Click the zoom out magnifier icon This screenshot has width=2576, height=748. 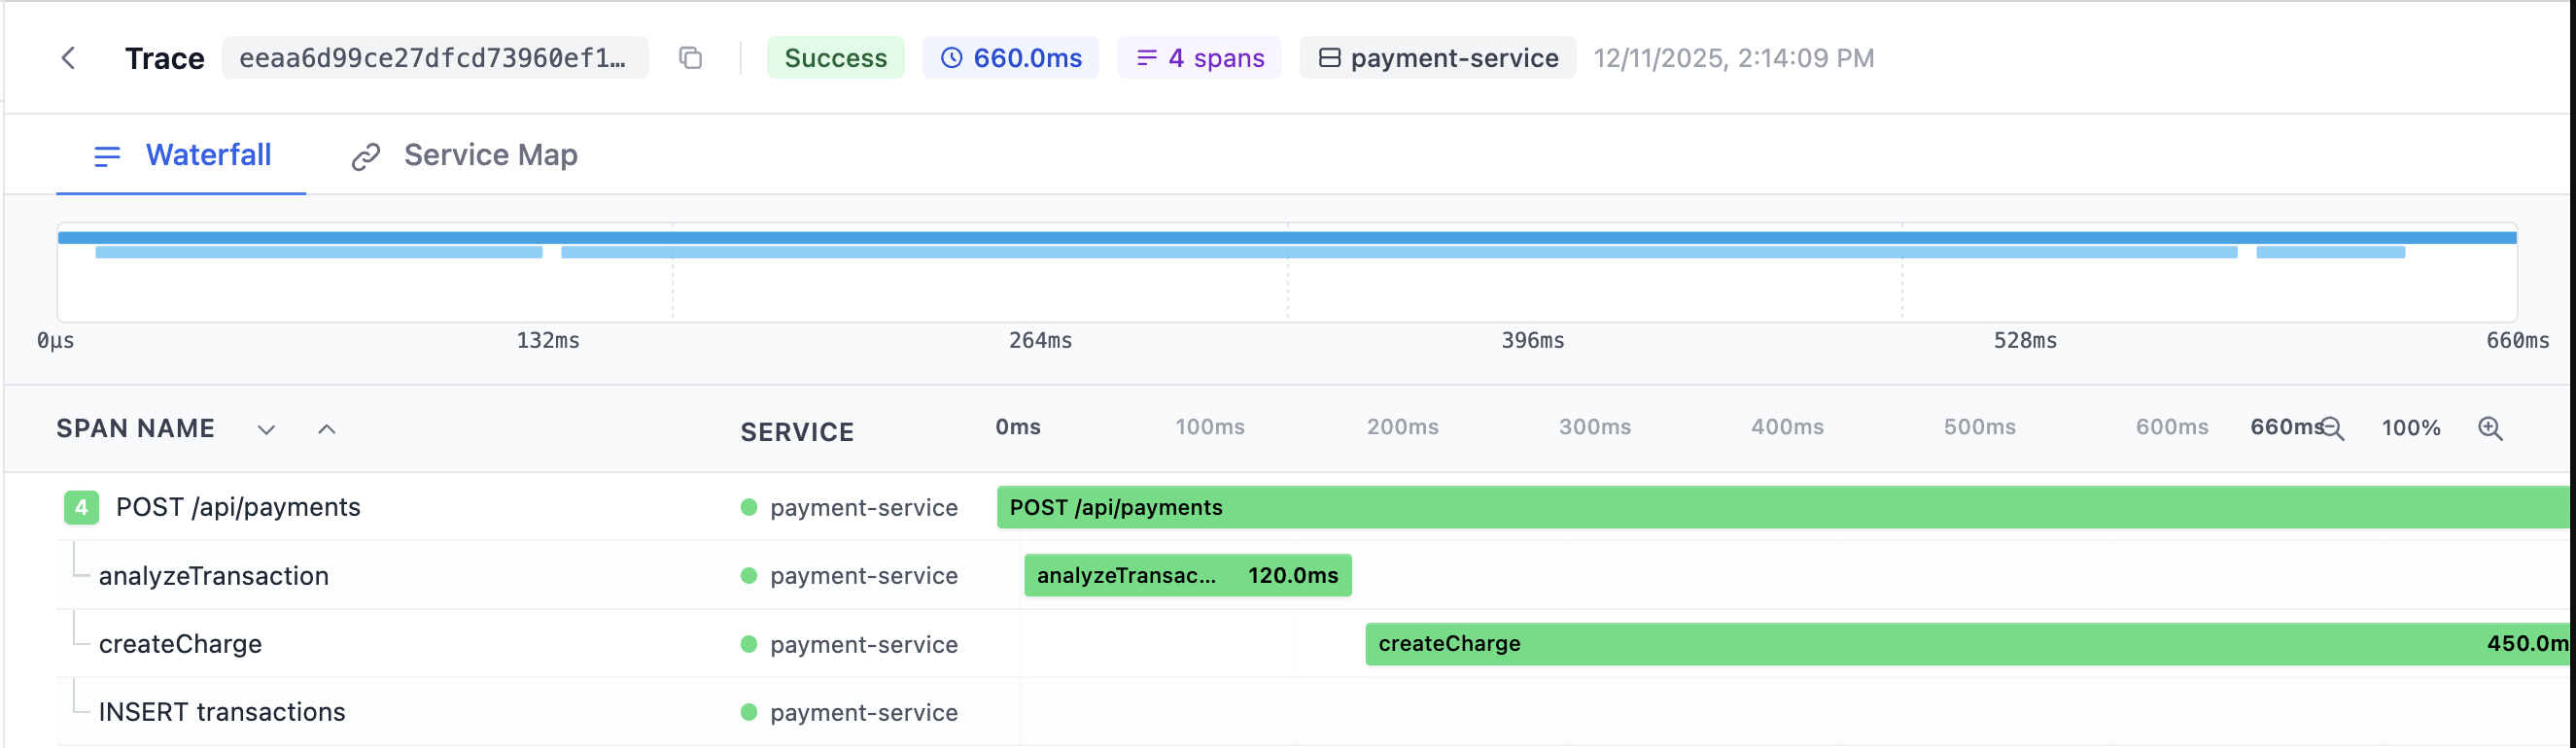pyautogui.click(x=2332, y=429)
